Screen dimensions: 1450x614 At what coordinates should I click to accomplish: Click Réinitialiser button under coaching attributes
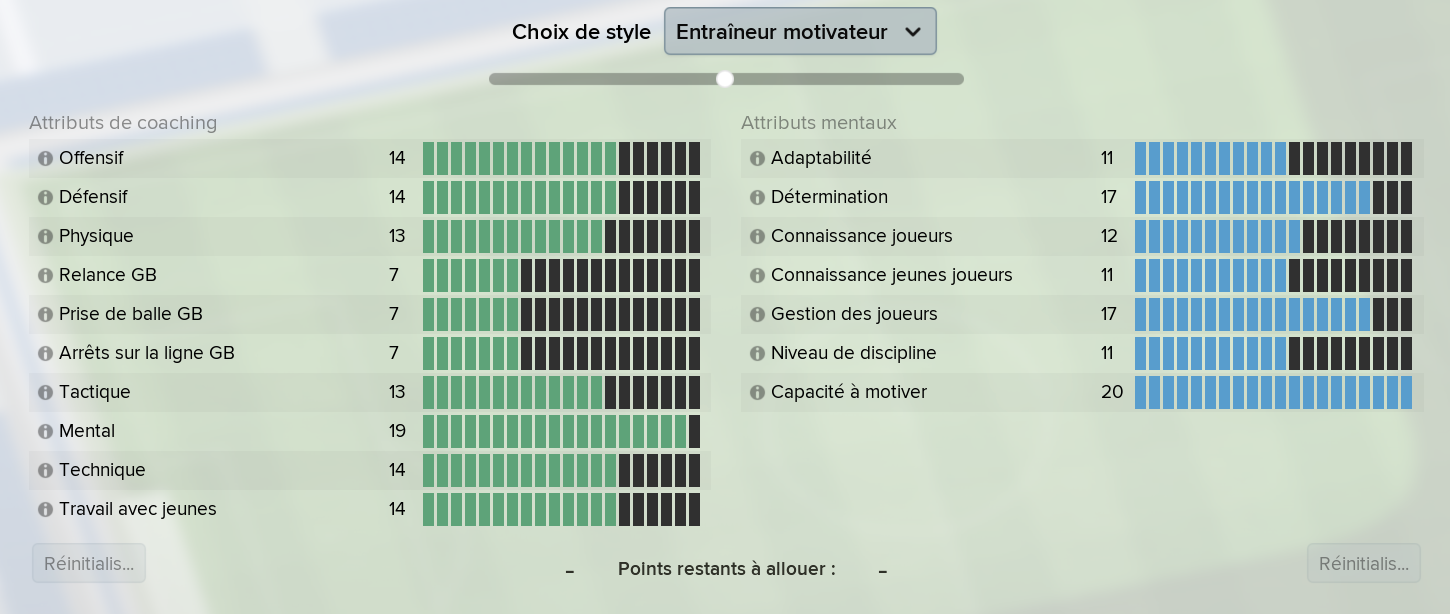click(x=89, y=563)
